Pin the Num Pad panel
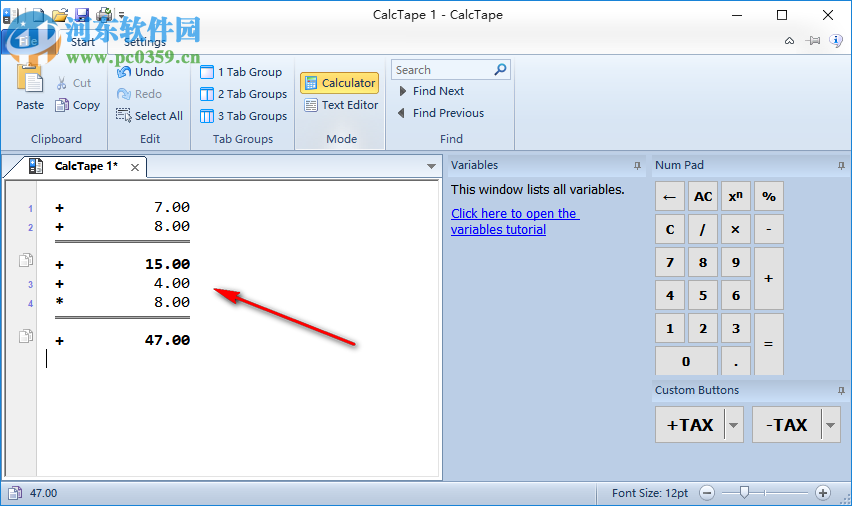 [x=841, y=165]
